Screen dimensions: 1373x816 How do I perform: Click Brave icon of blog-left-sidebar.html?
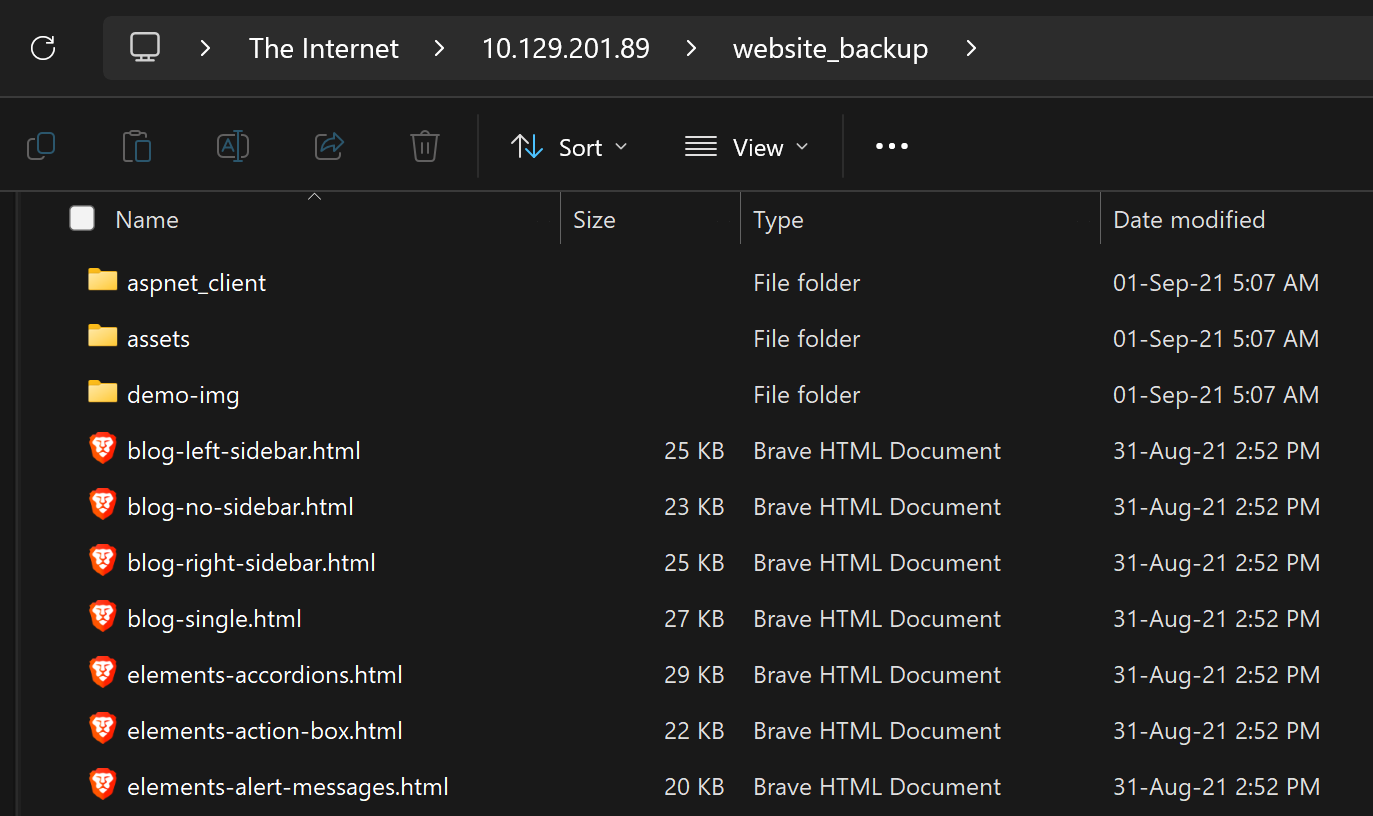click(x=102, y=449)
